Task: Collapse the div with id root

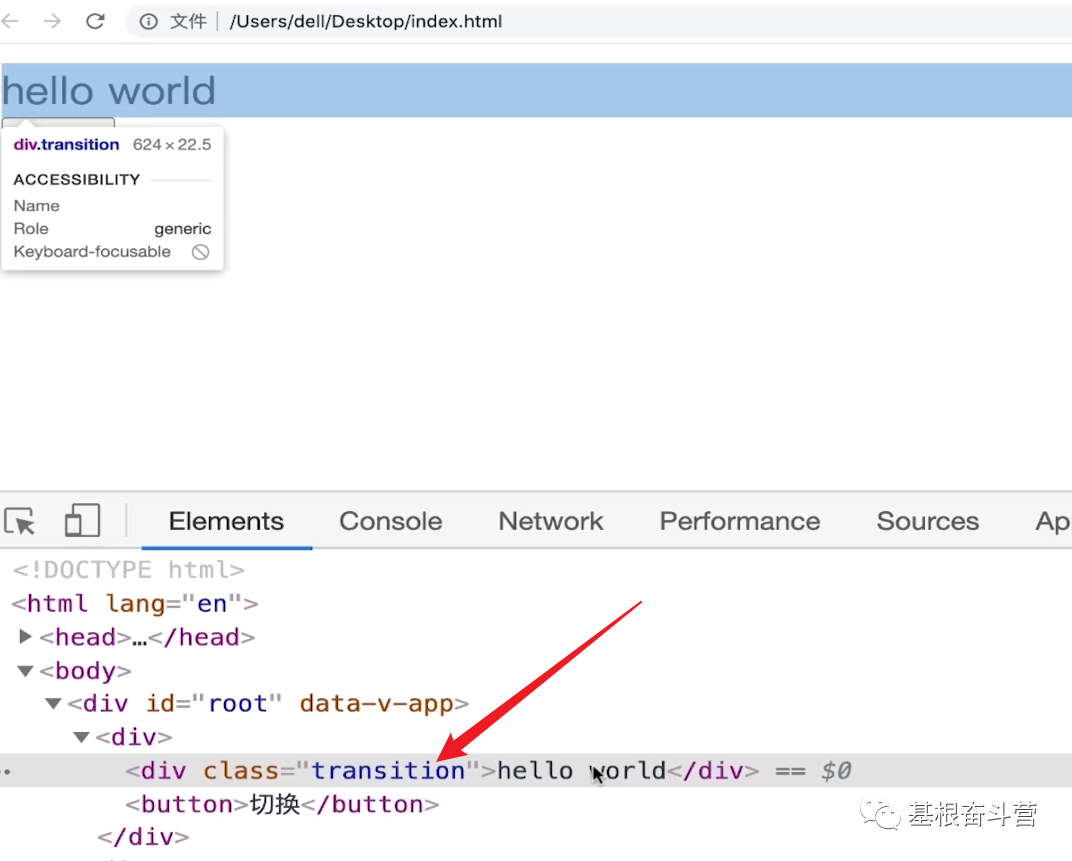Action: 53,703
